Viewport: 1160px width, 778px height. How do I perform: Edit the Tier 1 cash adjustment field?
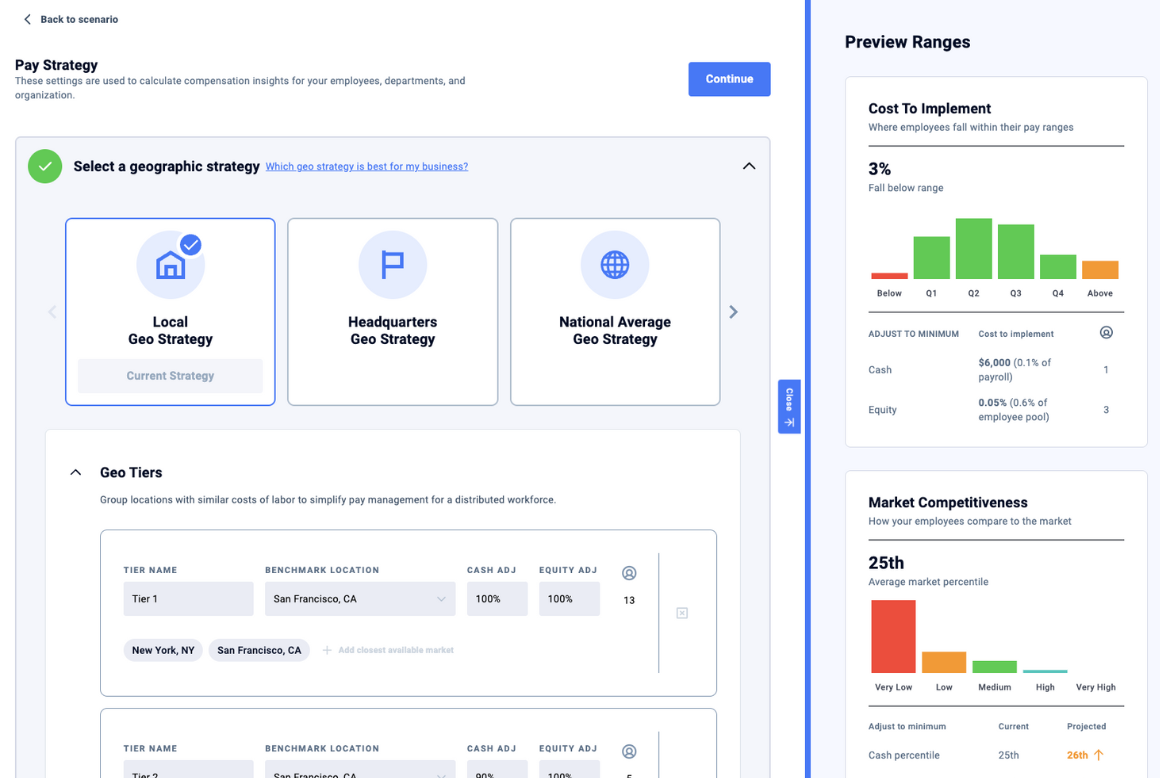click(497, 599)
